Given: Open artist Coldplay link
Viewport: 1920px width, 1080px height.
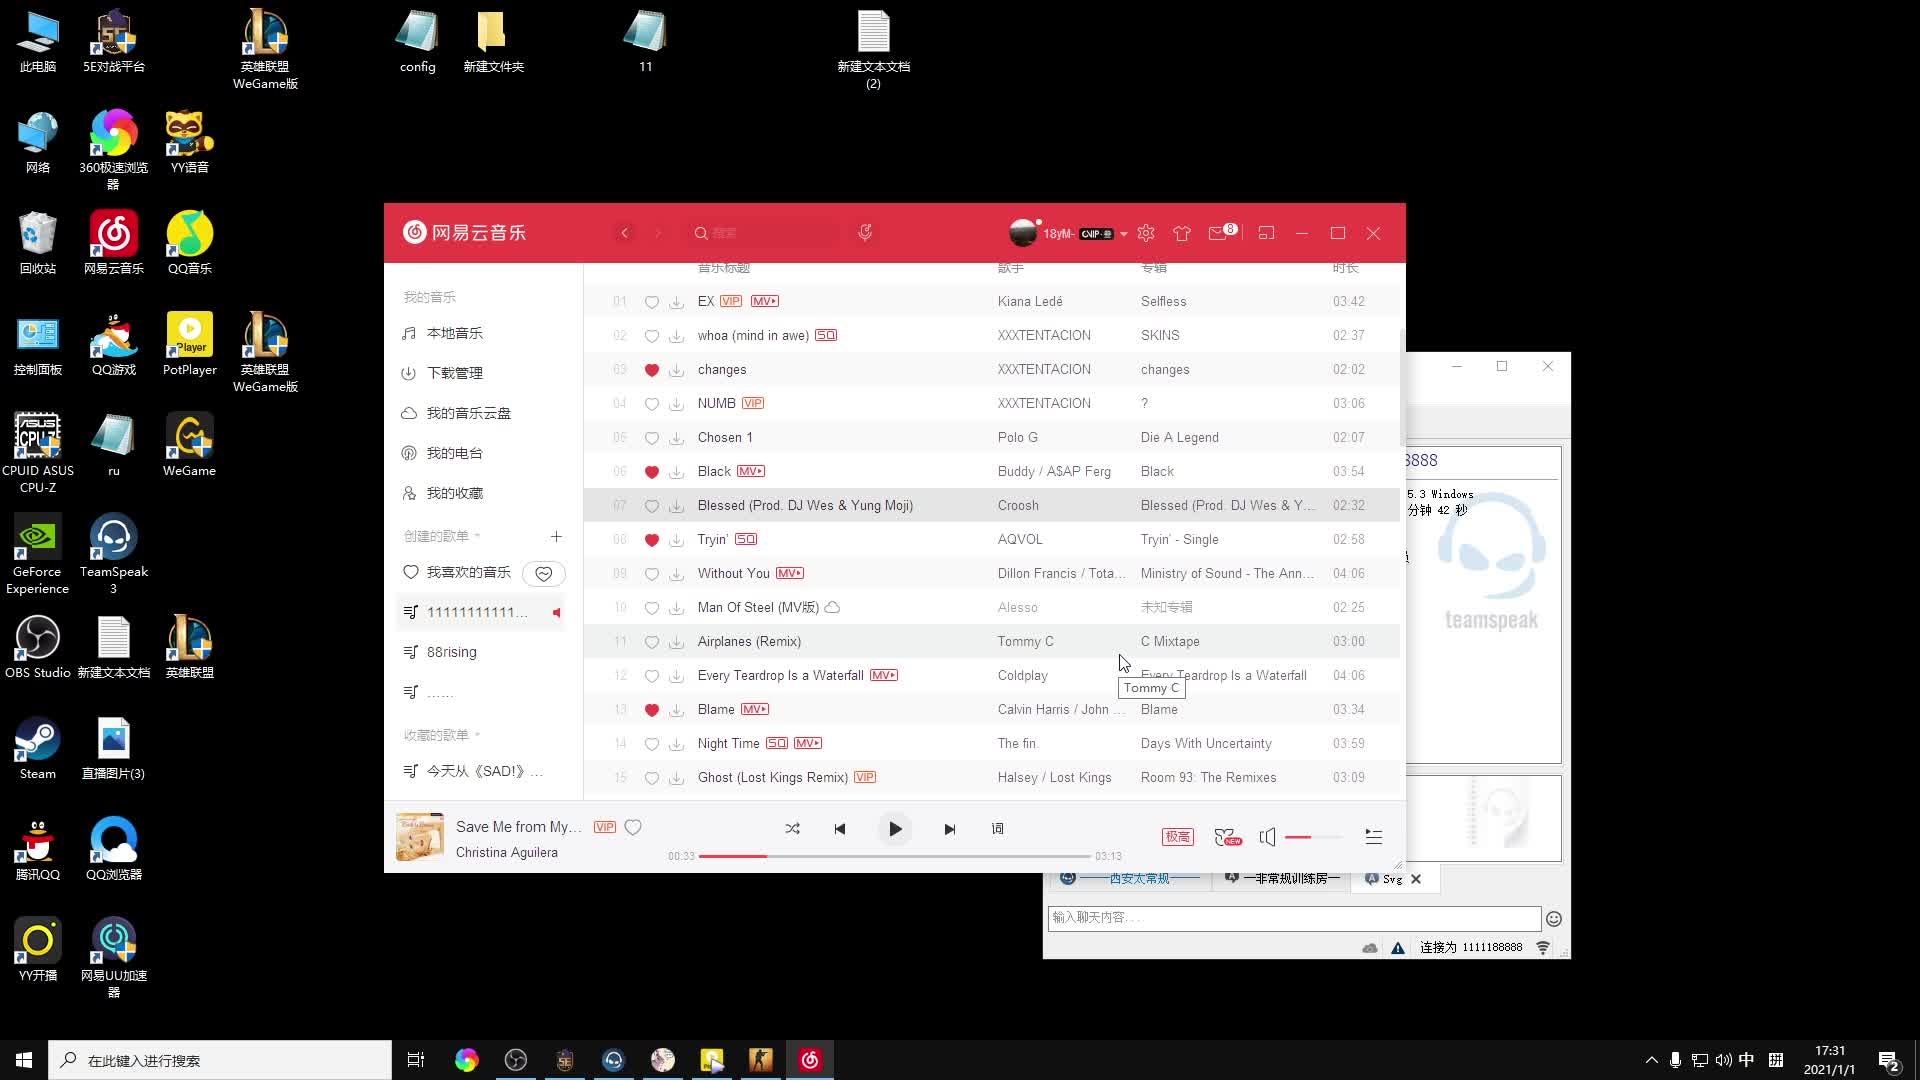Looking at the screenshot, I should 1022,675.
